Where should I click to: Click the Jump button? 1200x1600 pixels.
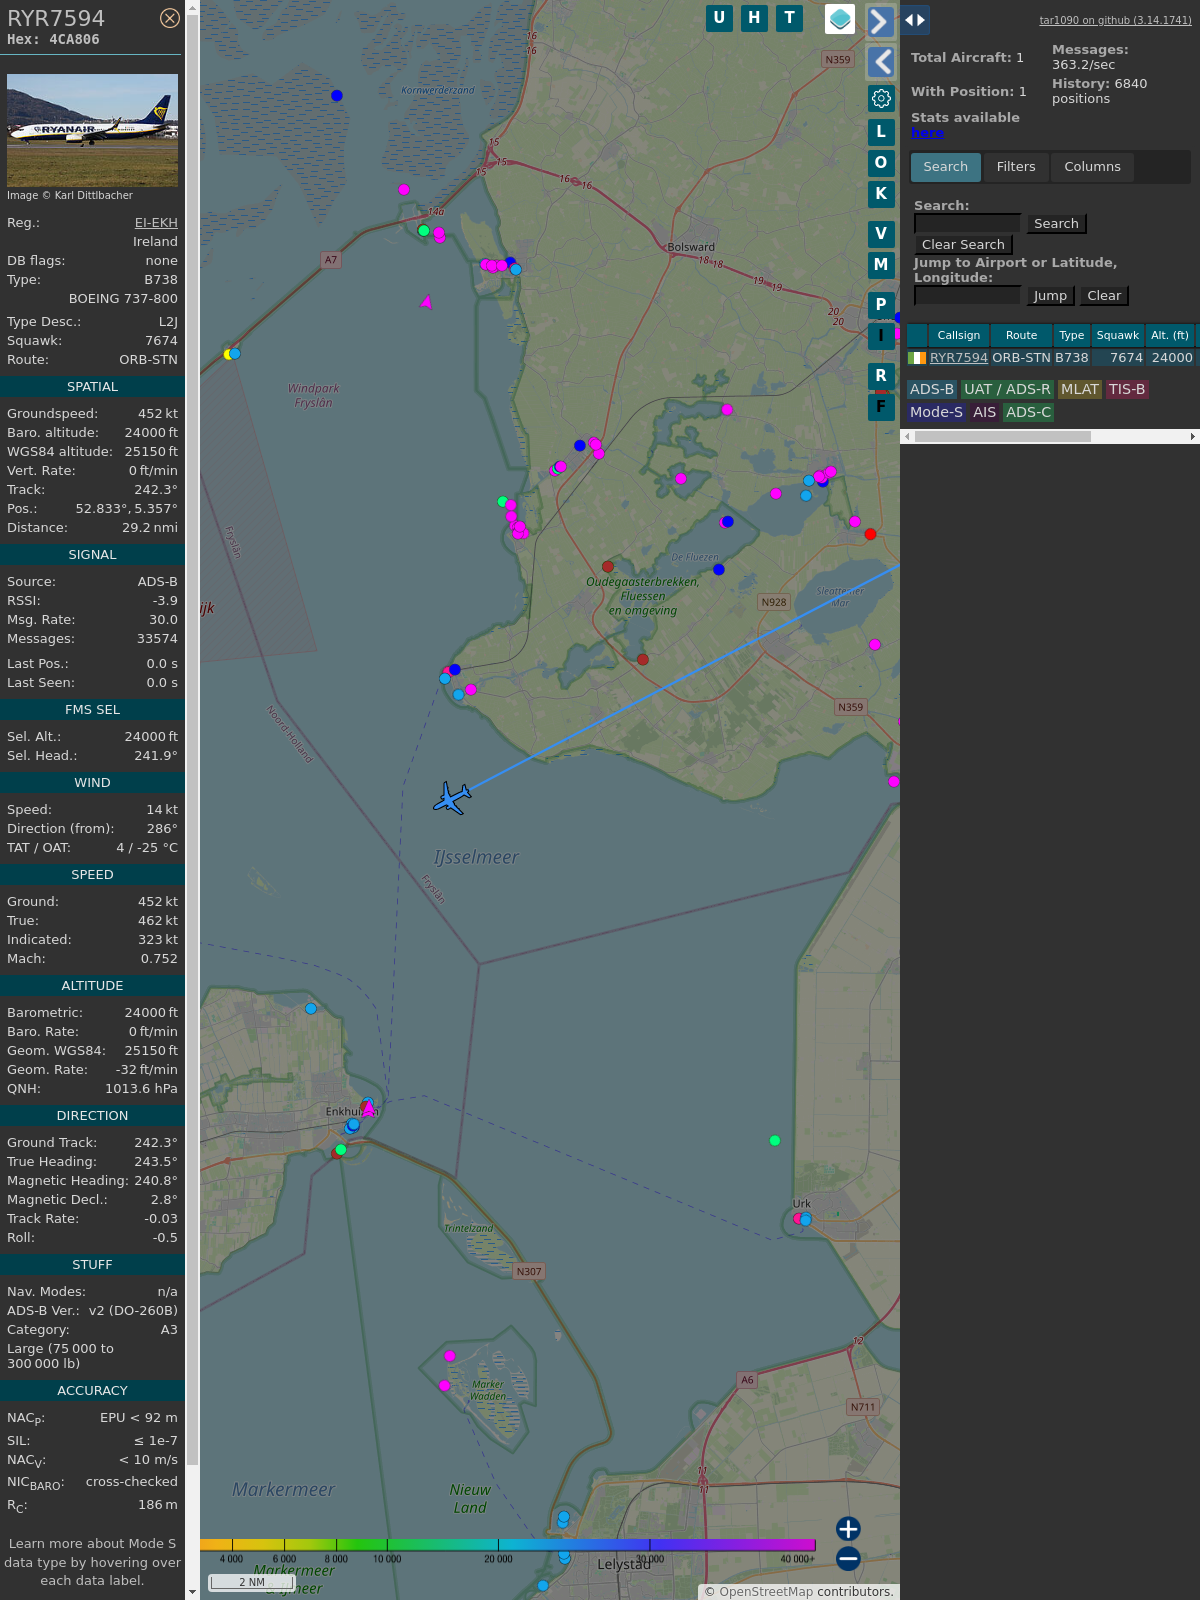1050,296
